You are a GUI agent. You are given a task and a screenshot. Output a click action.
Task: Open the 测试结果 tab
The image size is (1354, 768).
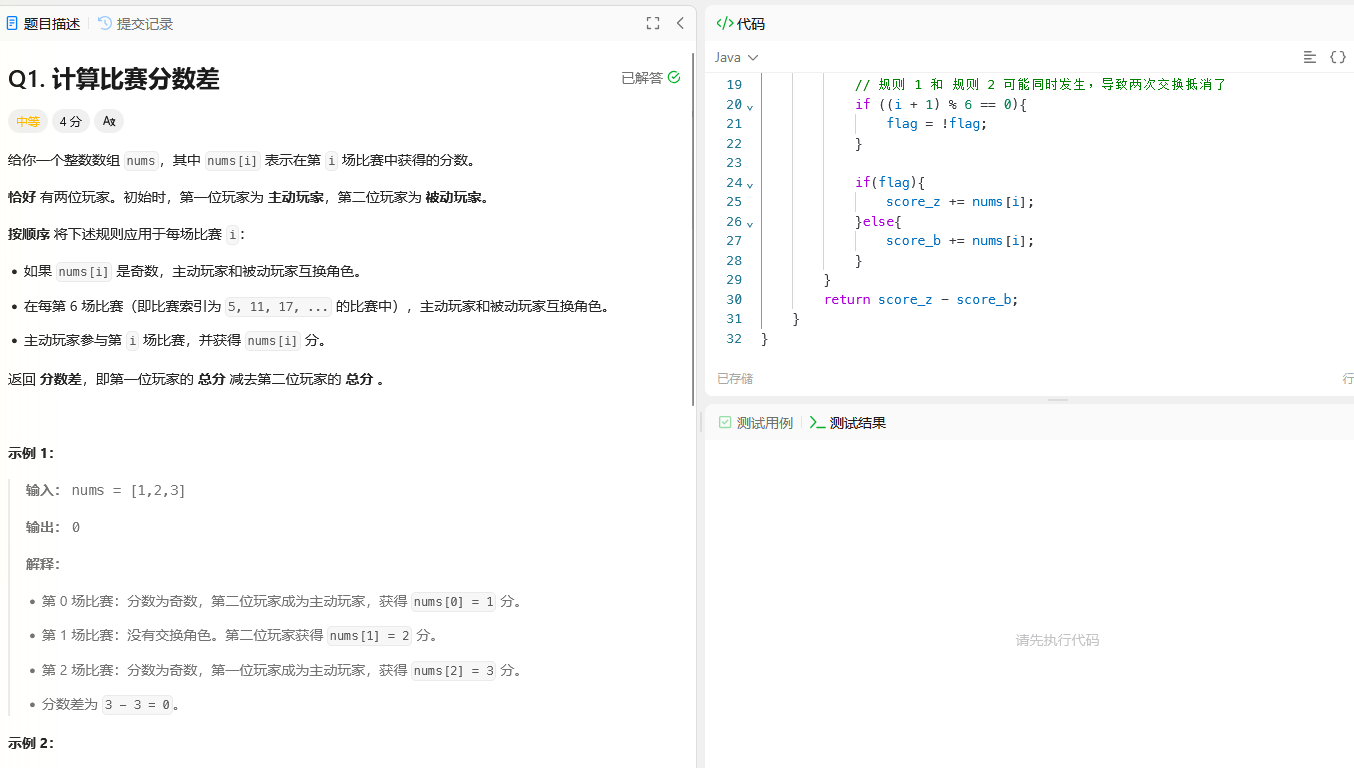(x=848, y=423)
